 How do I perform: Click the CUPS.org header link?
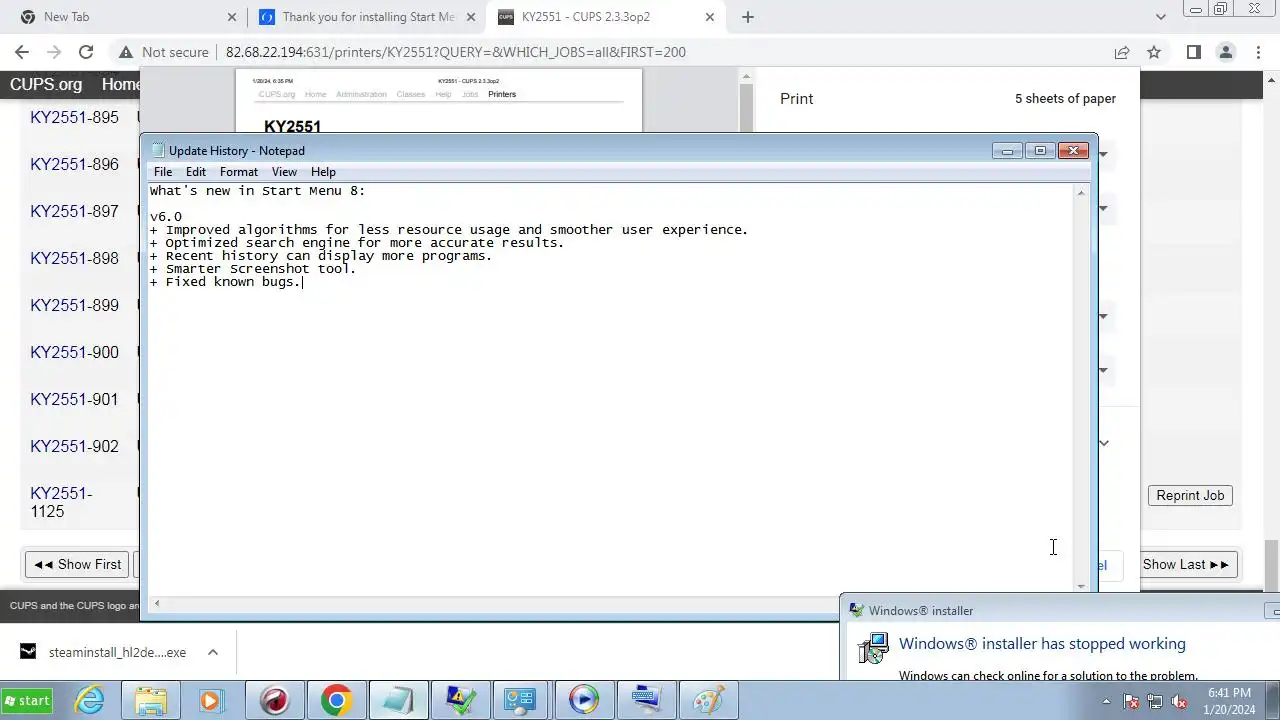click(46, 85)
